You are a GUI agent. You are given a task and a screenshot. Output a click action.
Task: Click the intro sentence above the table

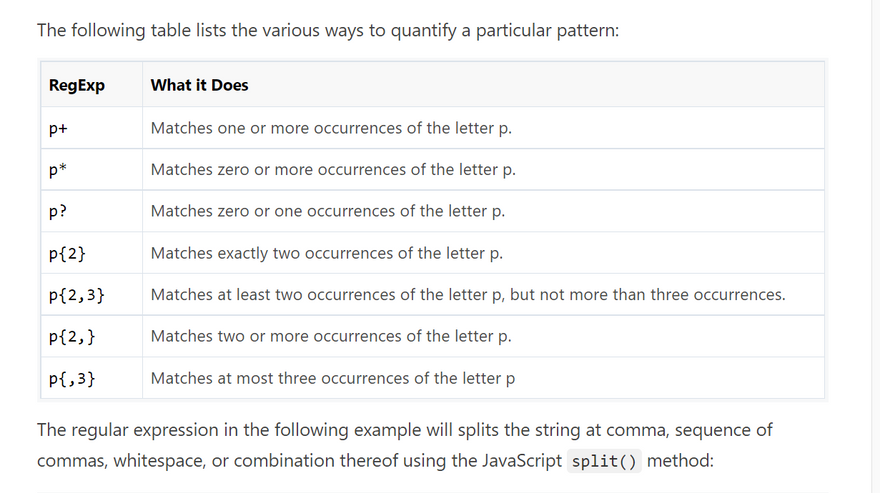click(328, 30)
